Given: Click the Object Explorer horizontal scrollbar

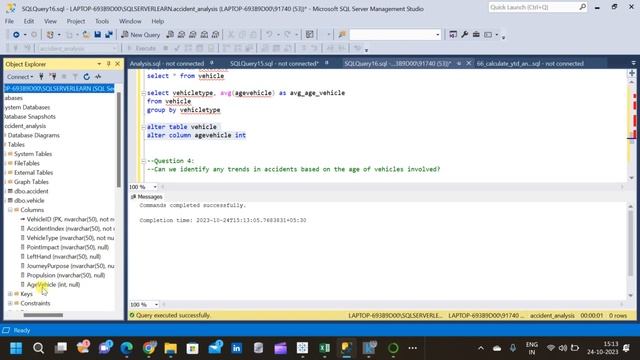Looking at the screenshot, I should [x=43, y=315].
